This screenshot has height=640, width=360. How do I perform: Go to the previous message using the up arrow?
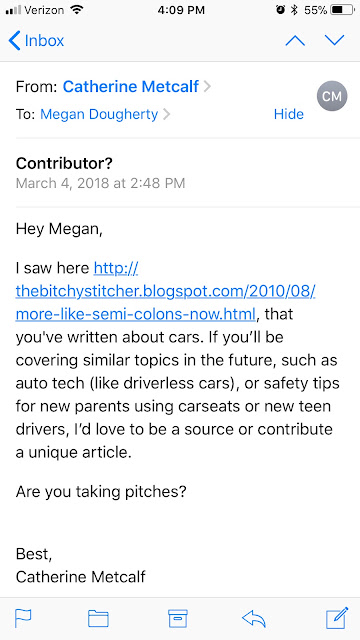pos(296,40)
